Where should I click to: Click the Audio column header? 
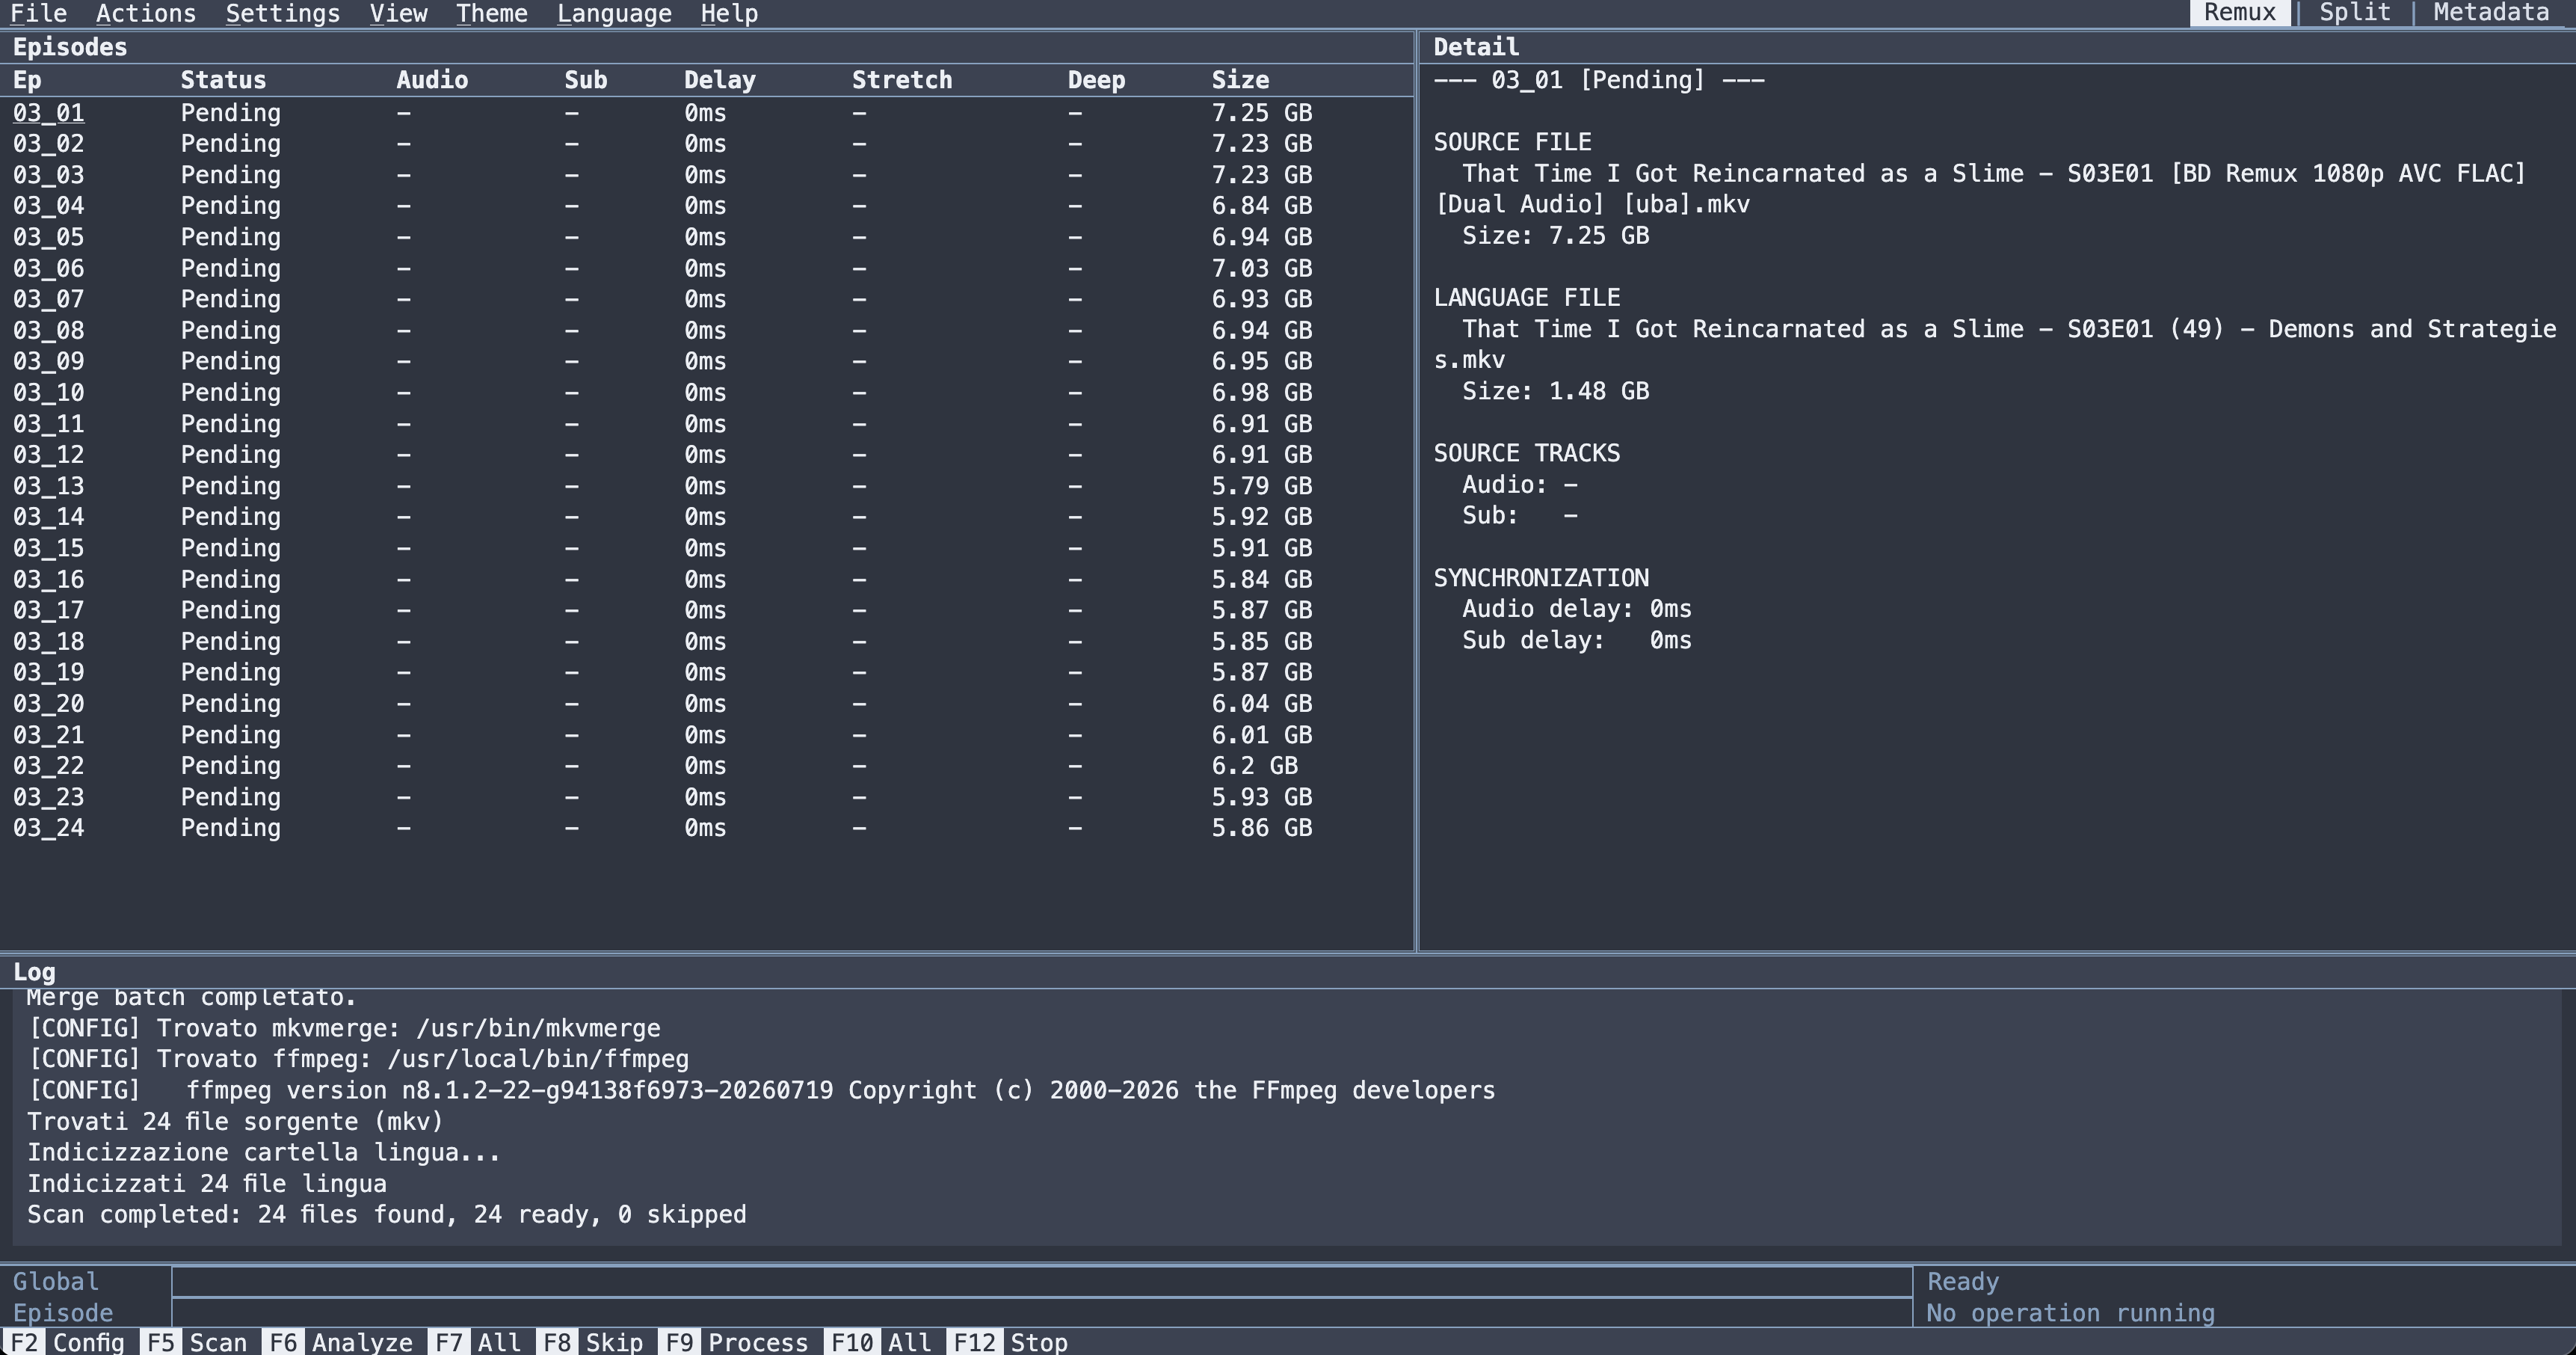[x=432, y=80]
